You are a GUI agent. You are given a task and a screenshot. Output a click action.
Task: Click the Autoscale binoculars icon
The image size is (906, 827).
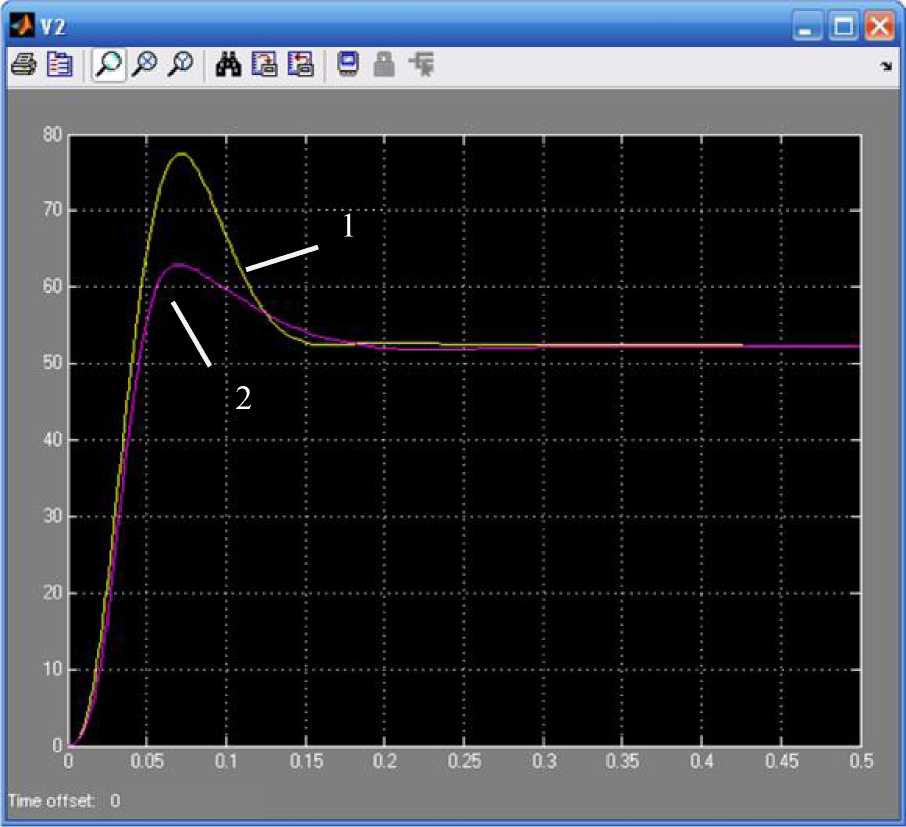(228, 64)
